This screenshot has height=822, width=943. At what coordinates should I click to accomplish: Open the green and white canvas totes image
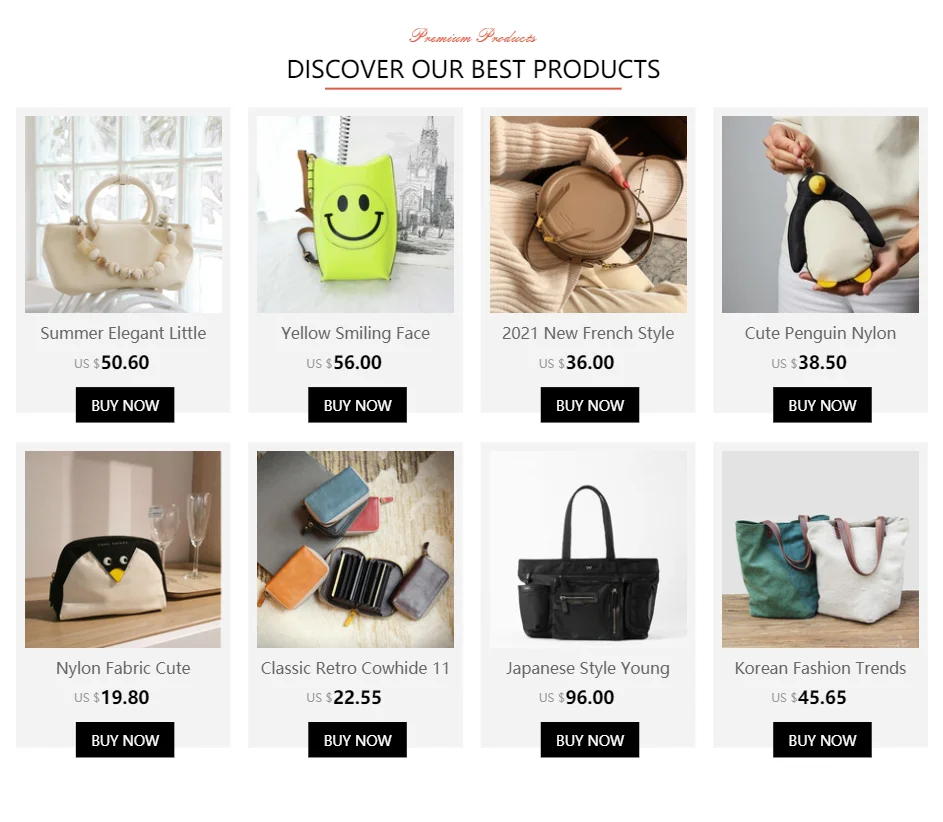pos(820,549)
